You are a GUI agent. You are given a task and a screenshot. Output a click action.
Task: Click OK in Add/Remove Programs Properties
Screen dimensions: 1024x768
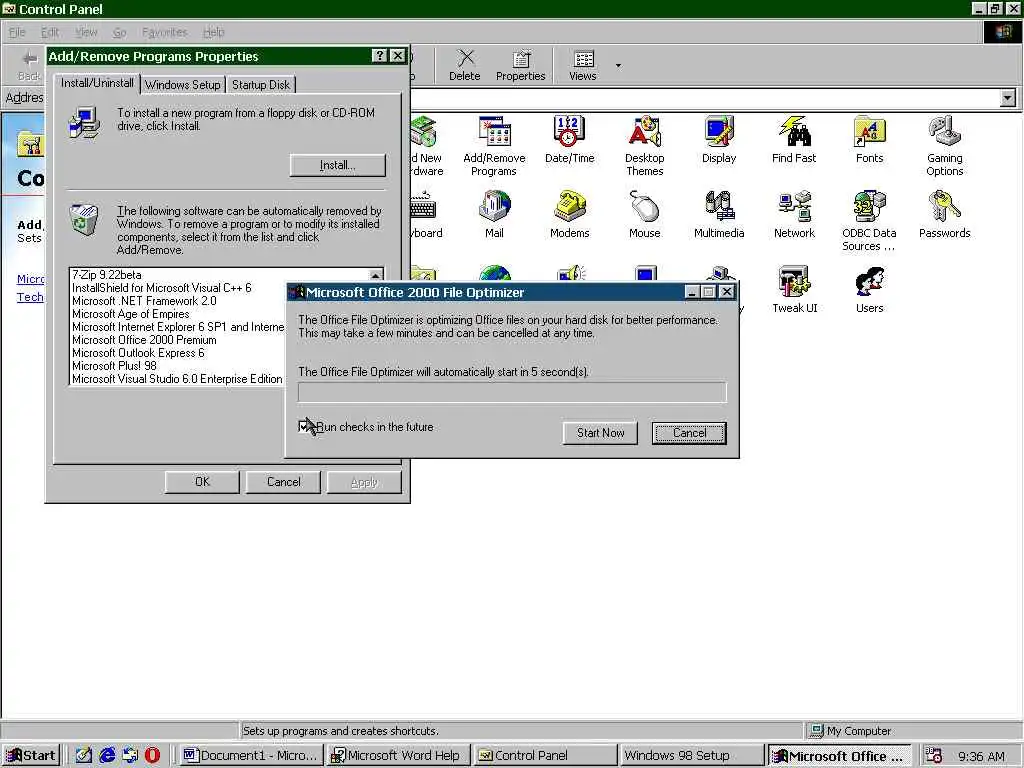pos(202,482)
